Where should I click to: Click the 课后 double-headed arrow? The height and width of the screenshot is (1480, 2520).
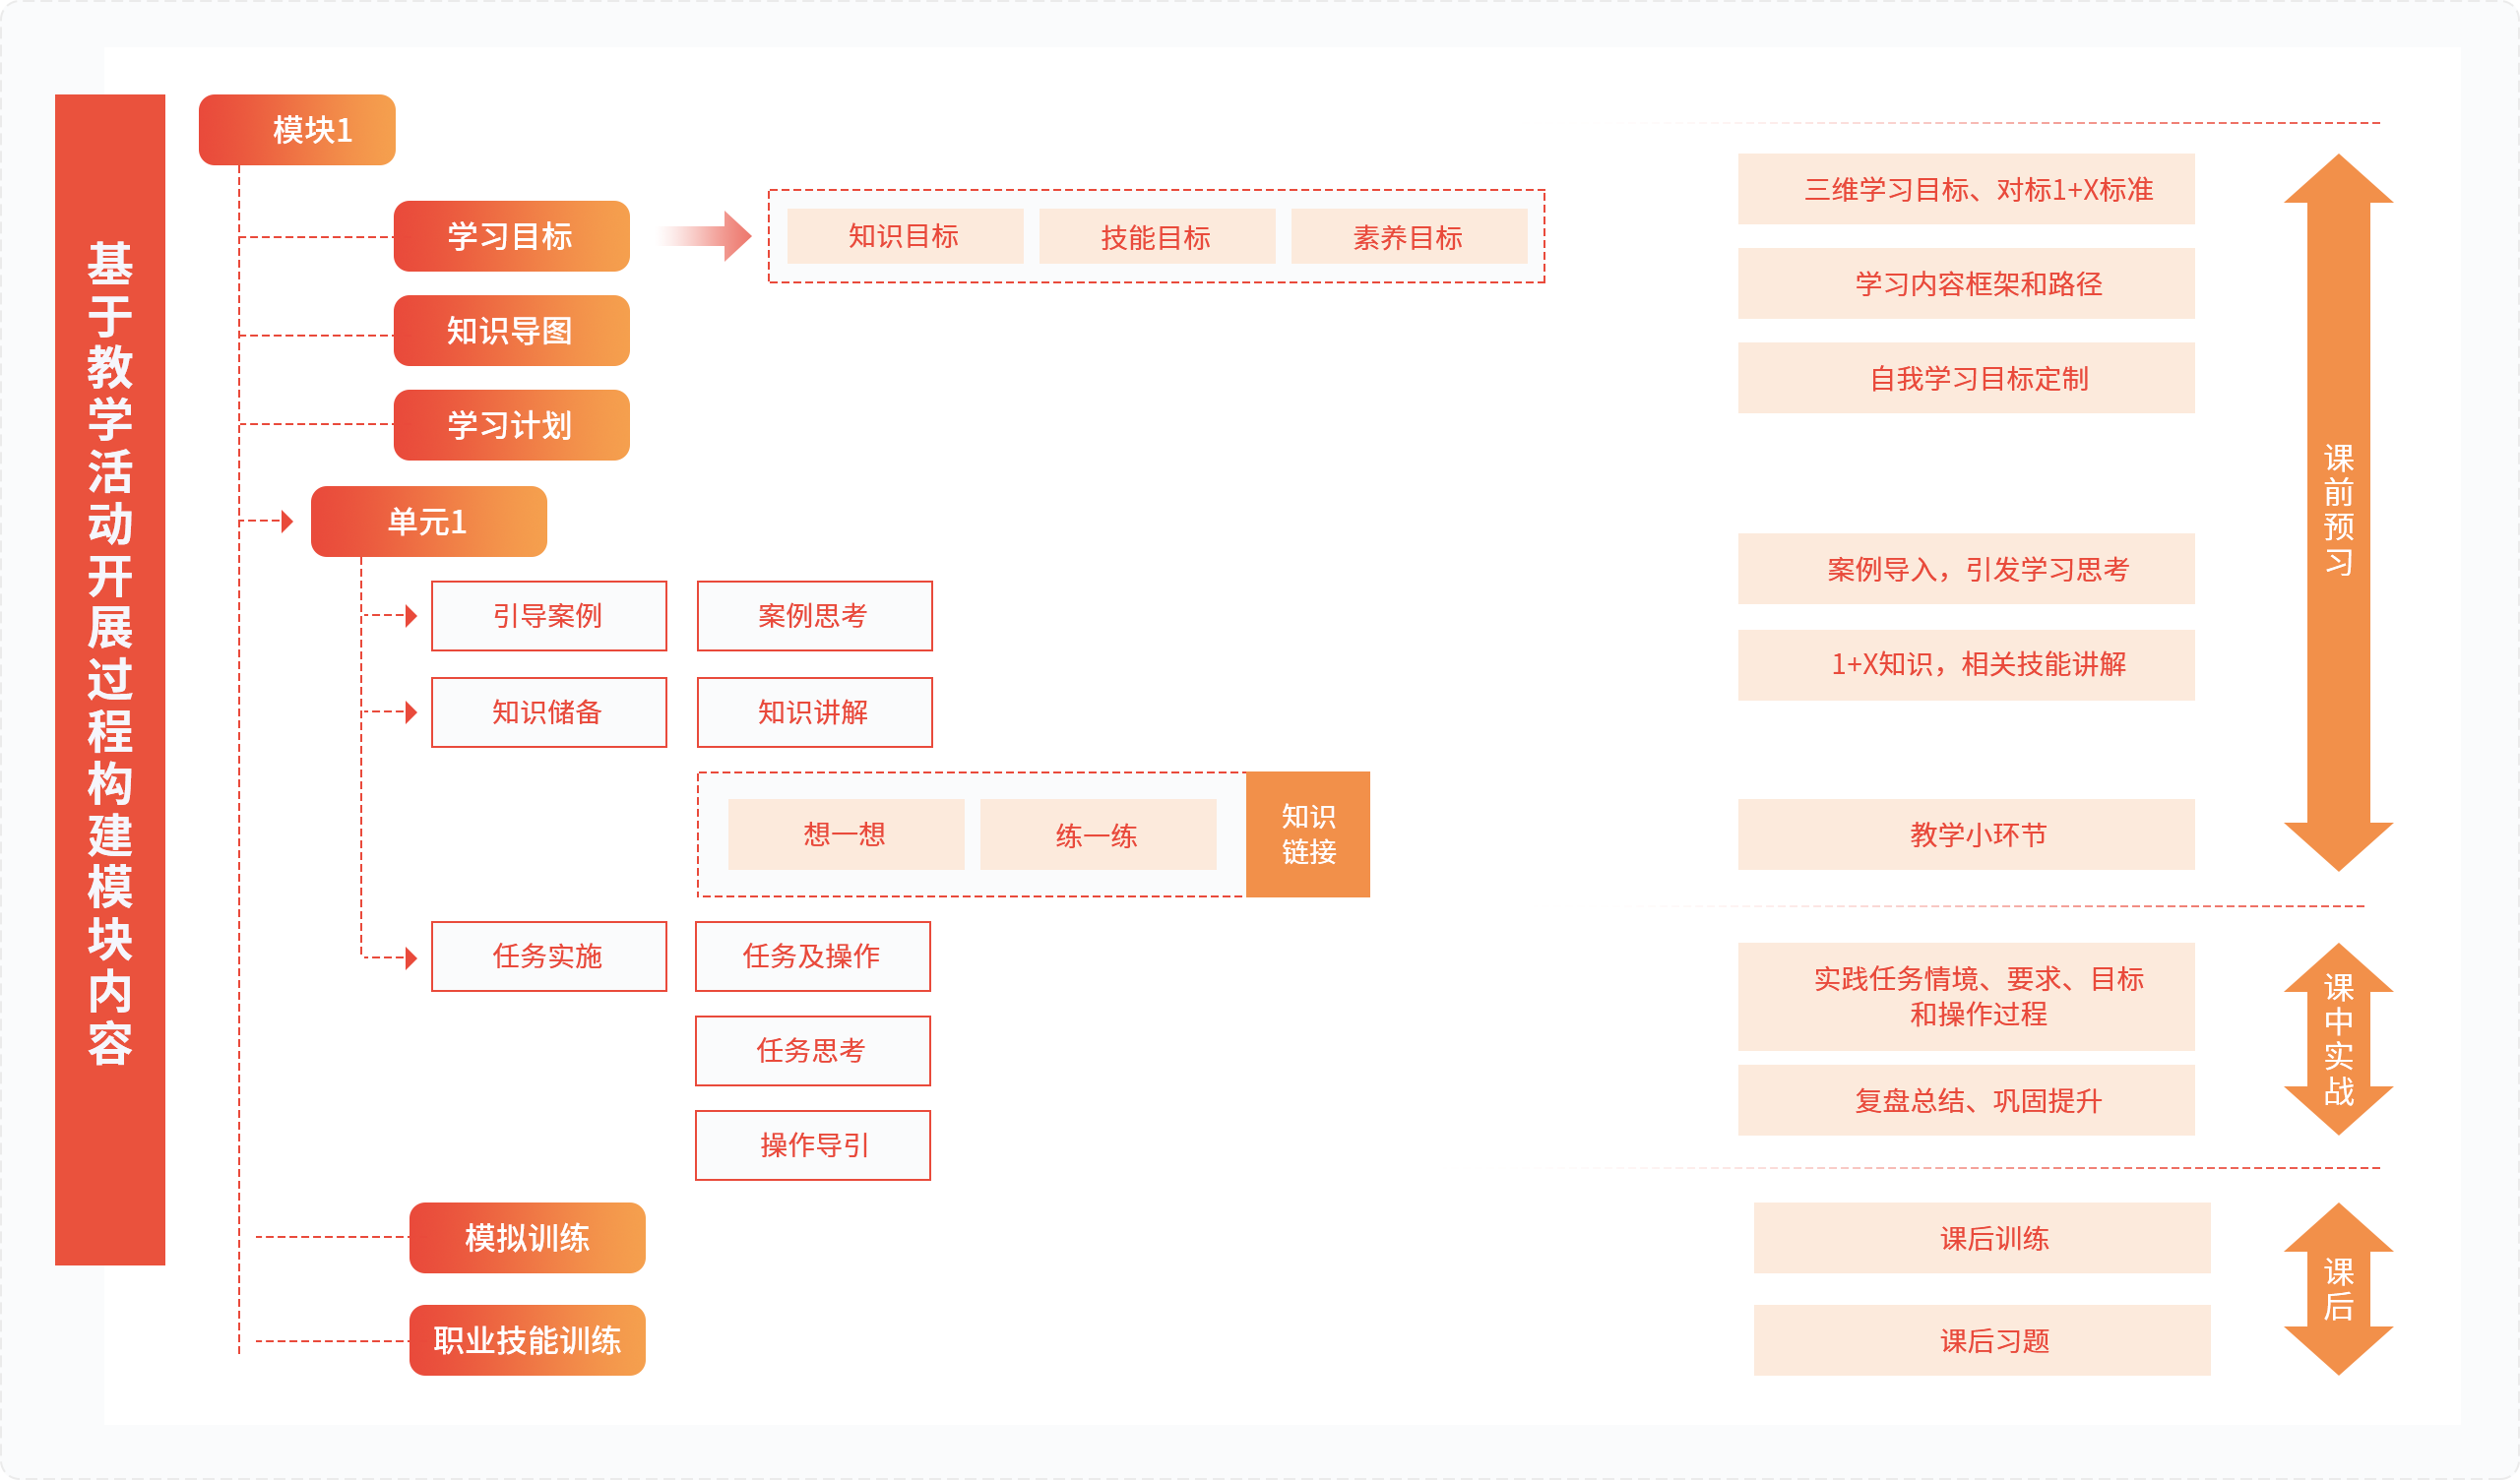coord(2337,1288)
